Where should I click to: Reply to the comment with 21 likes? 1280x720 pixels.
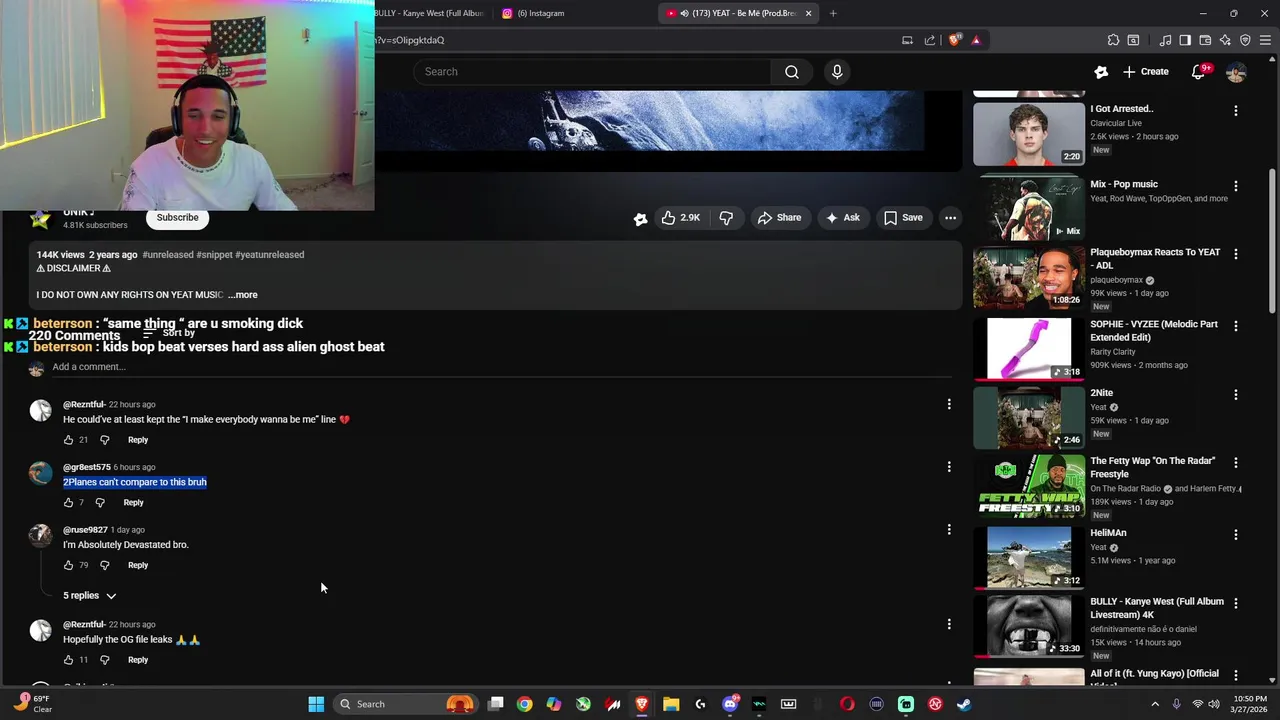point(138,440)
